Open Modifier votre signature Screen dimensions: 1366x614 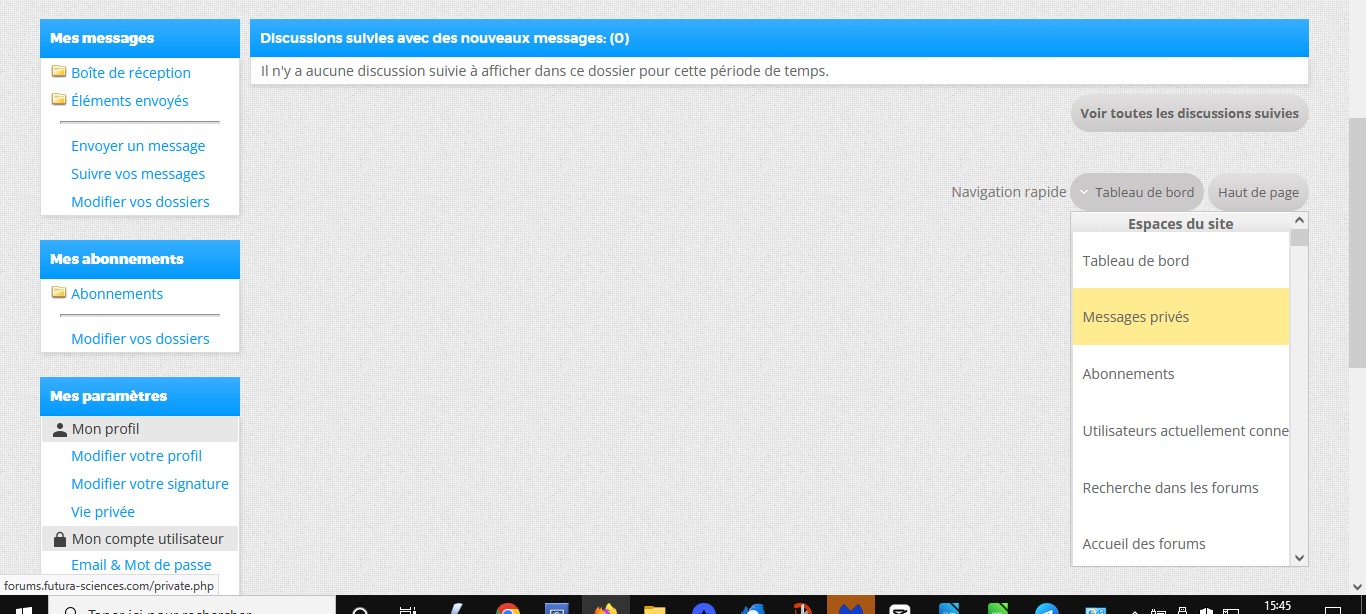[x=150, y=483]
